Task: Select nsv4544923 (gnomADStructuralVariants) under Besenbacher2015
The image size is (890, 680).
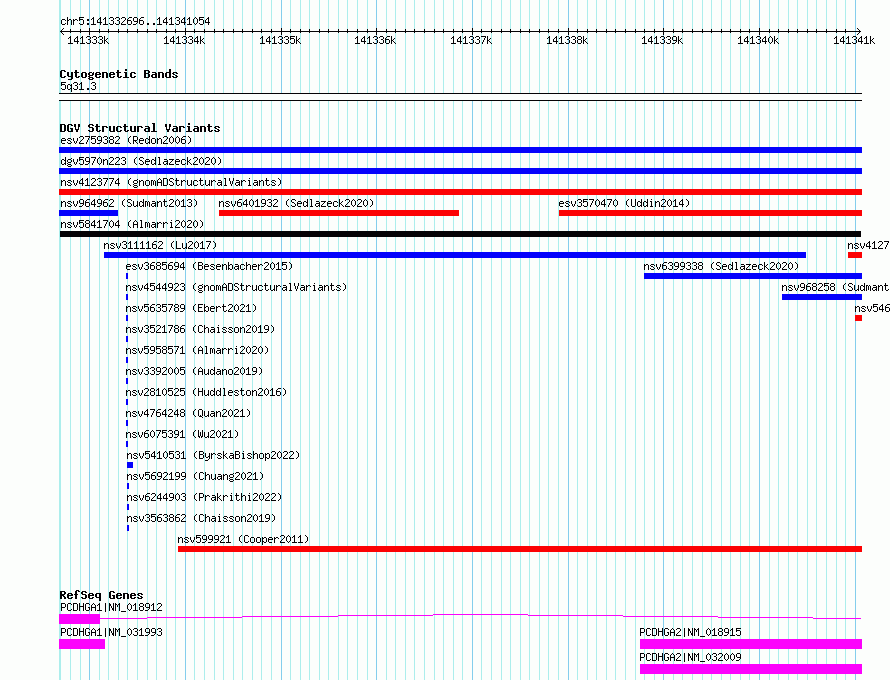Action: 236,287
